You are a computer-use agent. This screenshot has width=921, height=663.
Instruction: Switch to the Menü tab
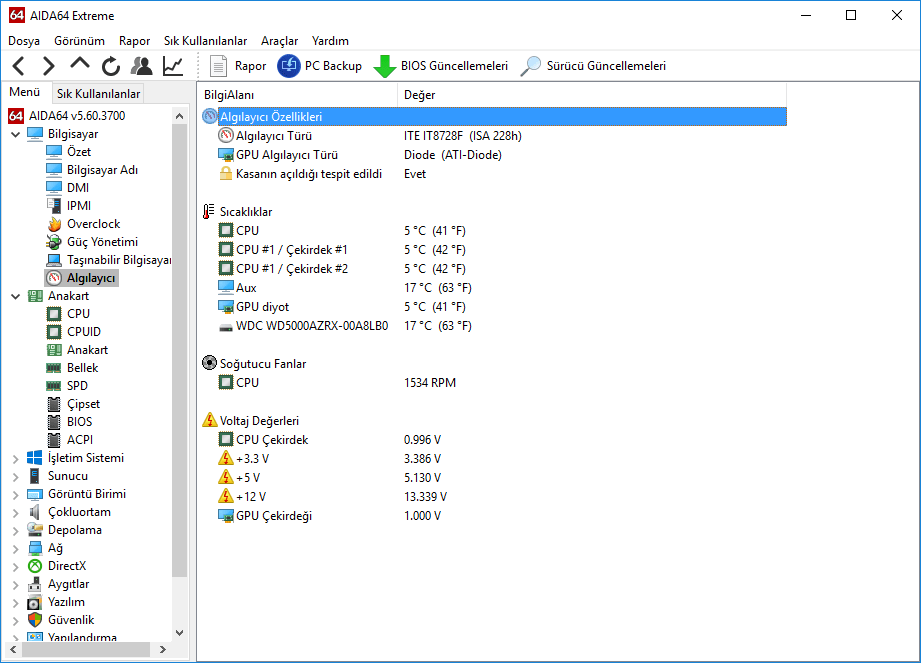pos(25,92)
